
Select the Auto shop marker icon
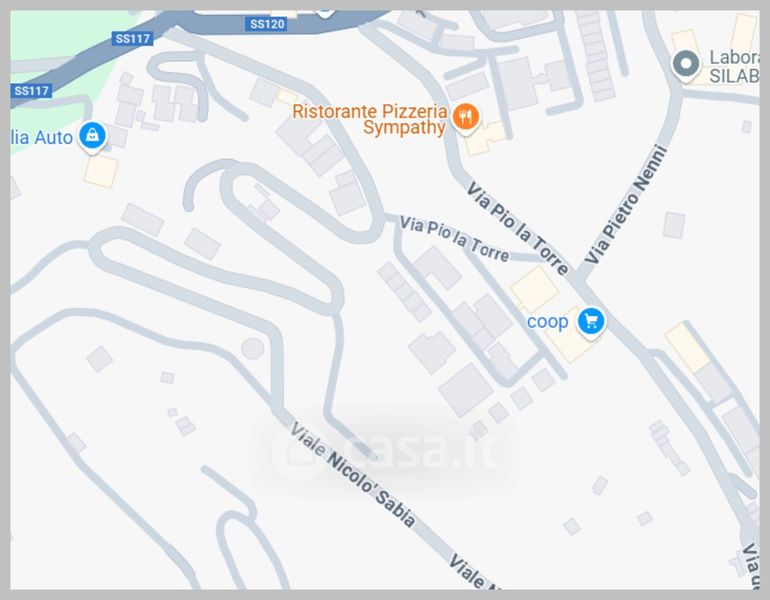[92, 136]
